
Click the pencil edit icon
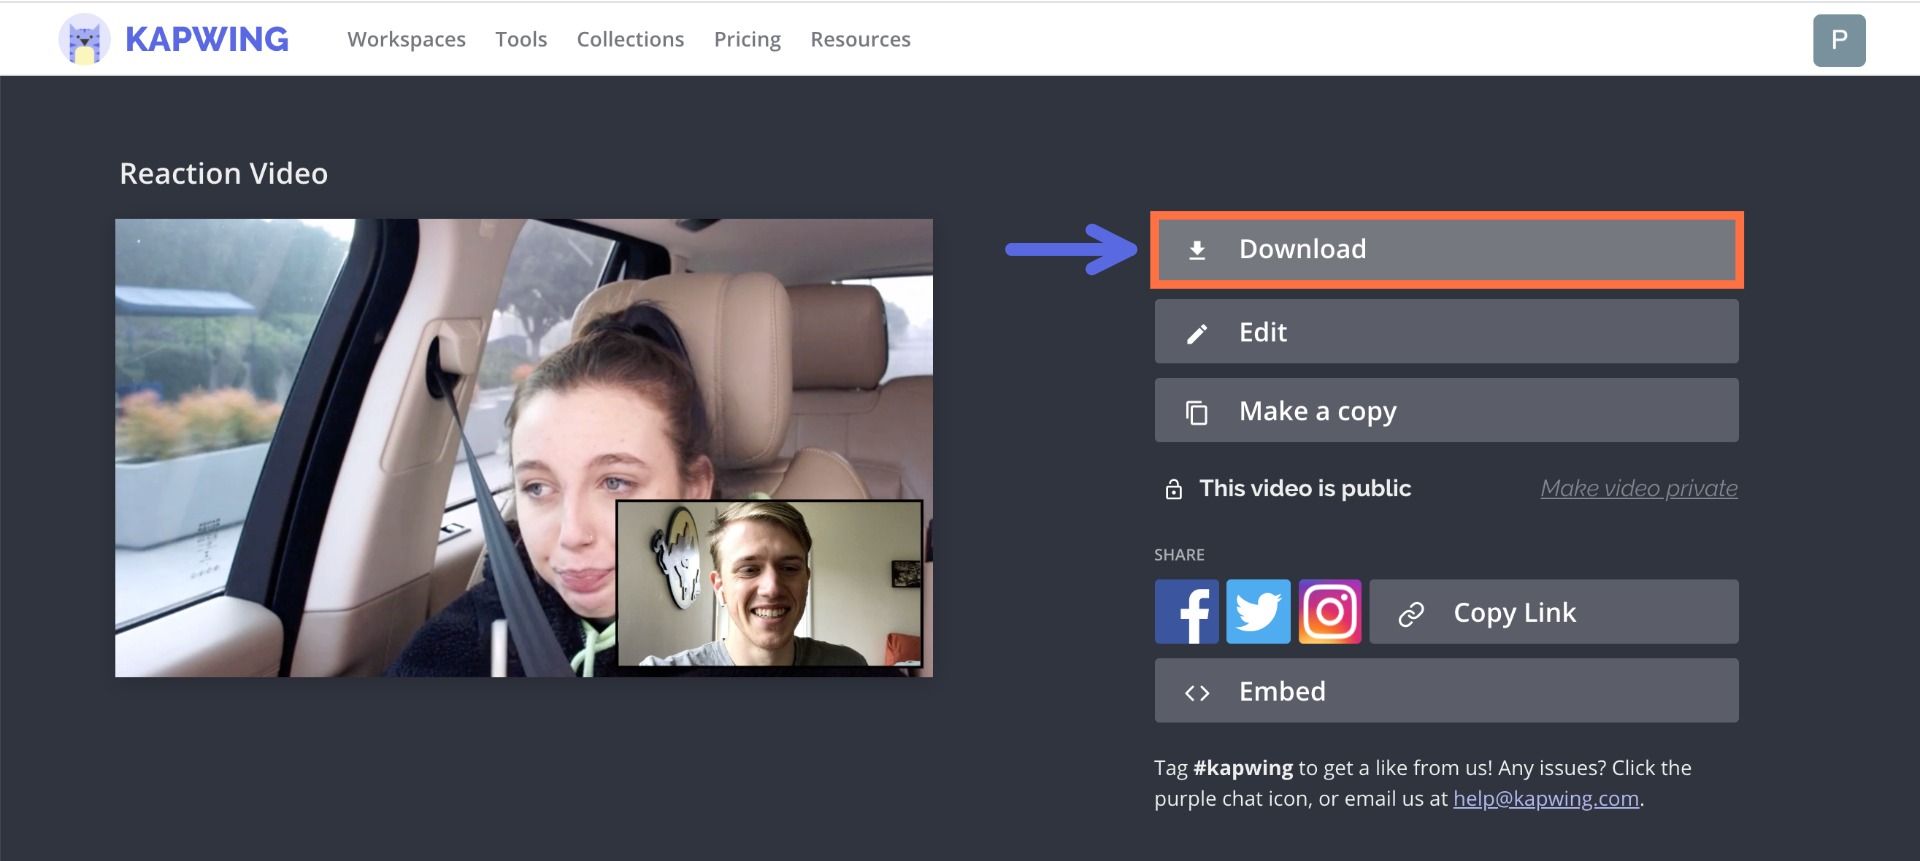click(1196, 333)
